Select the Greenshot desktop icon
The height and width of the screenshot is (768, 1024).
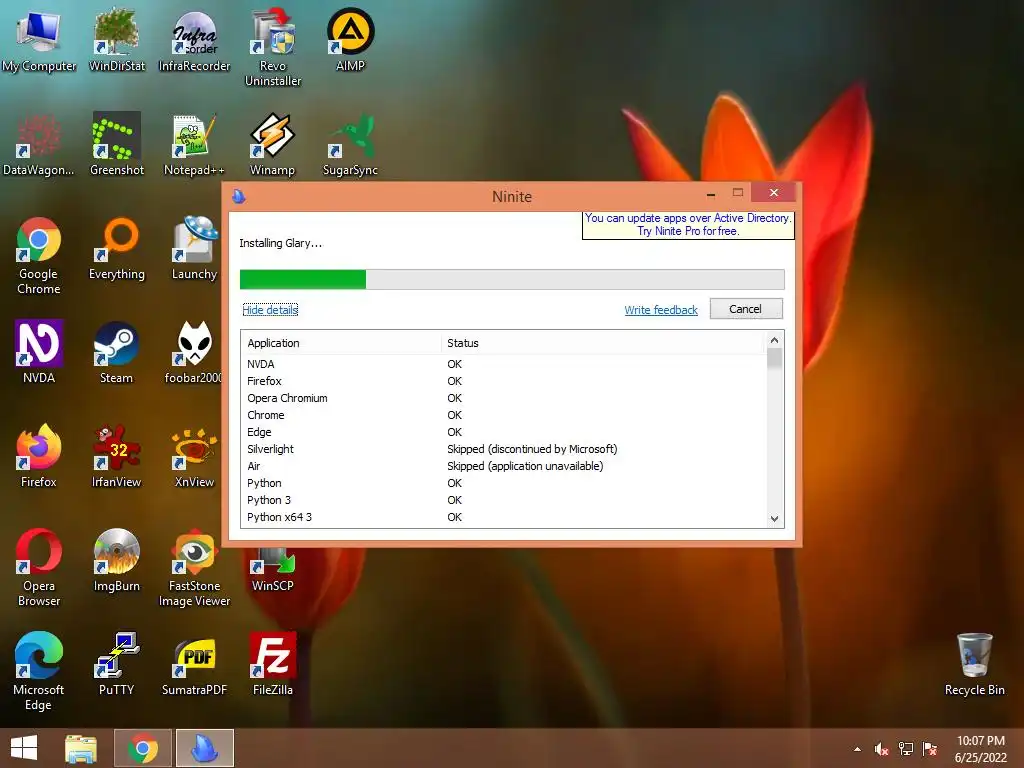pos(116,144)
